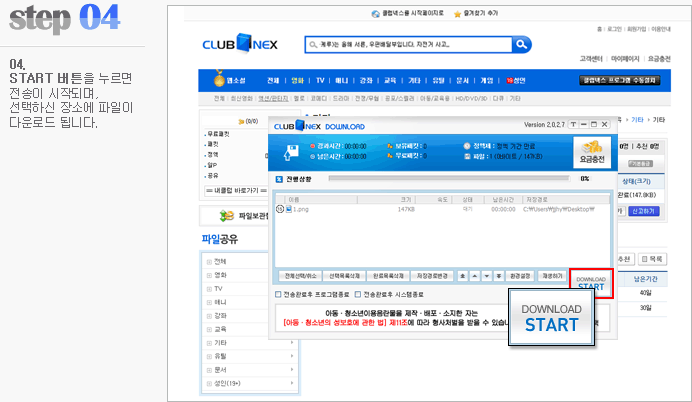The image size is (692, 402).
Task: Click the 진행상황 blue icon
Action: click(x=279, y=179)
